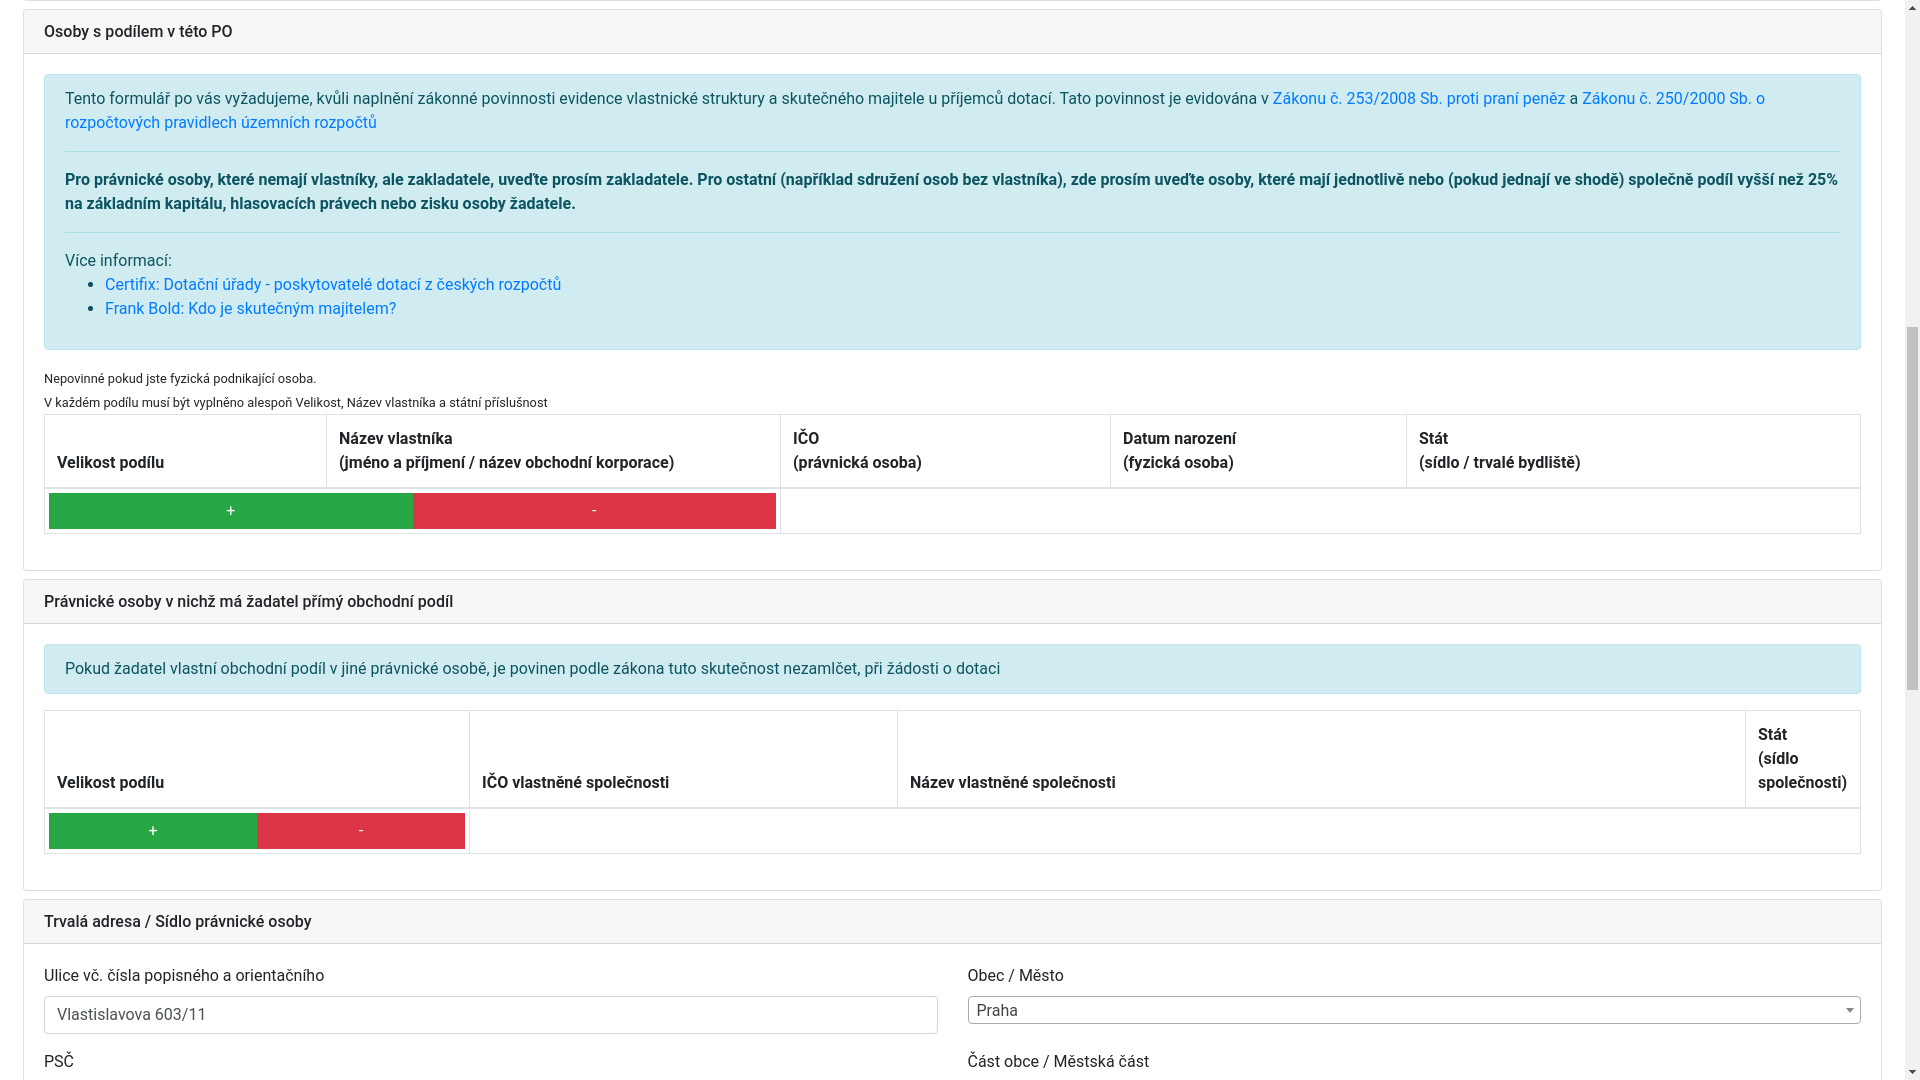Add a row in the owned companies table
1920x1080 pixels.
point(152,831)
